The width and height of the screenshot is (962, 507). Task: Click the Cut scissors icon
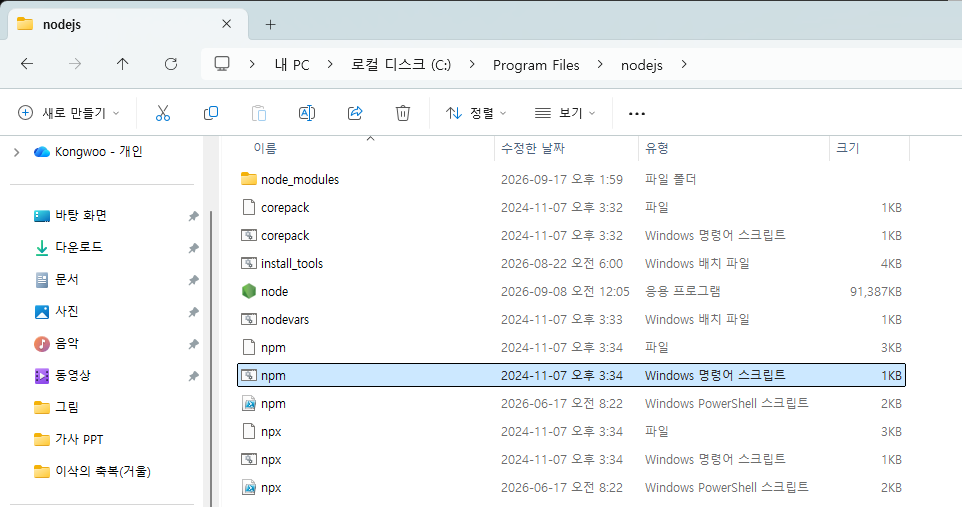(163, 113)
